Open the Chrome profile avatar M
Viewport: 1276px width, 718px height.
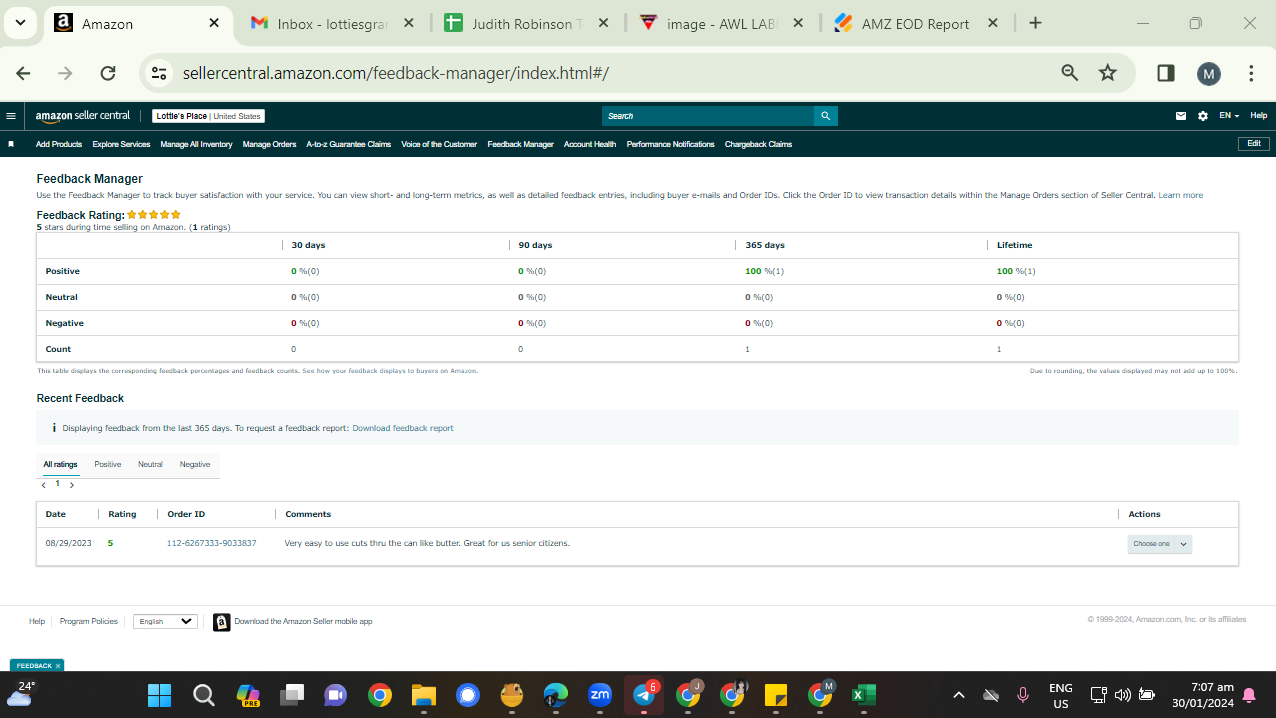(x=1209, y=73)
